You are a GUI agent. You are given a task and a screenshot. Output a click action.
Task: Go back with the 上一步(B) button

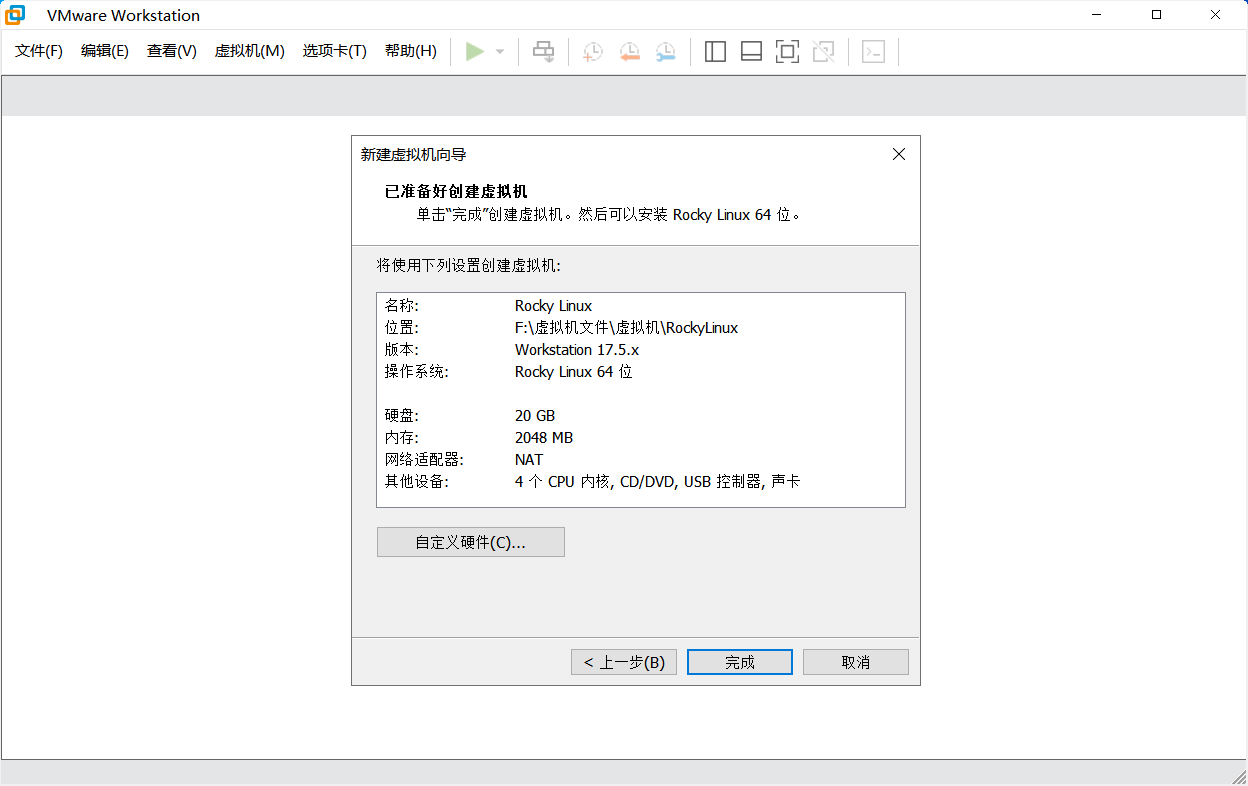coord(624,662)
